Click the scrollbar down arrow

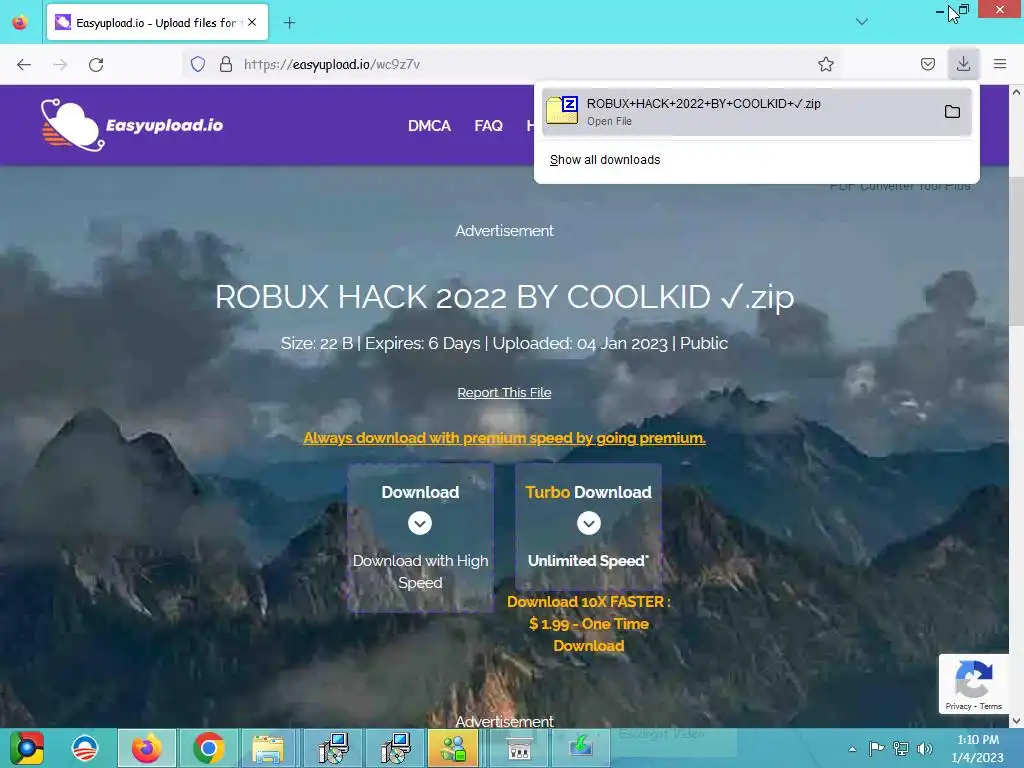pos(1016,721)
